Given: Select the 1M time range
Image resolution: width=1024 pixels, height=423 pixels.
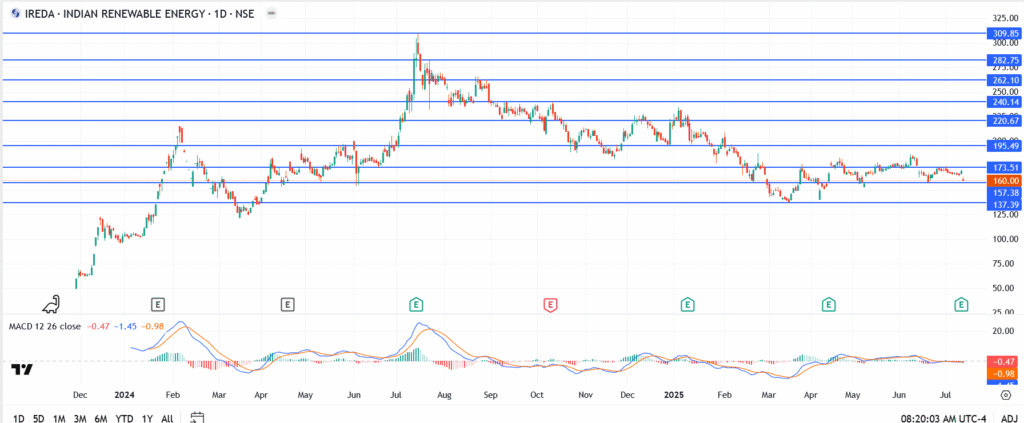Looking at the screenshot, I should (59, 418).
